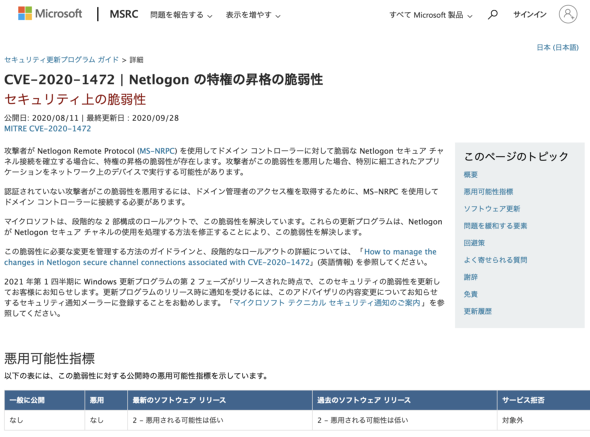Select the 日本 (日本語) language link
Viewport: 590px width, 437px height.
point(557,47)
